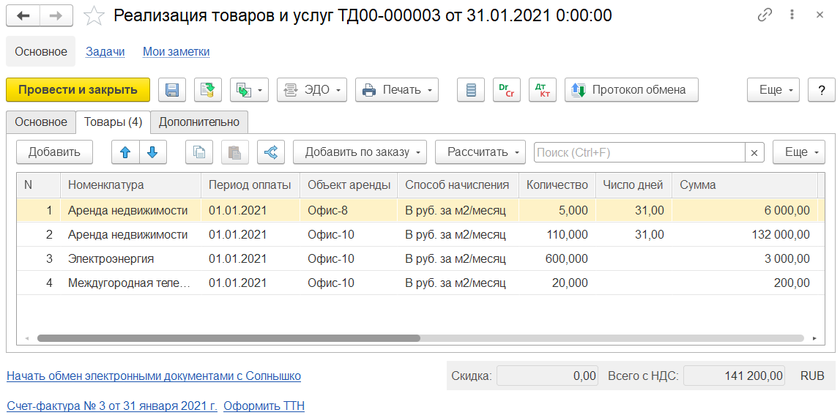
Task: Click the back navigation arrow
Action: tap(23, 16)
